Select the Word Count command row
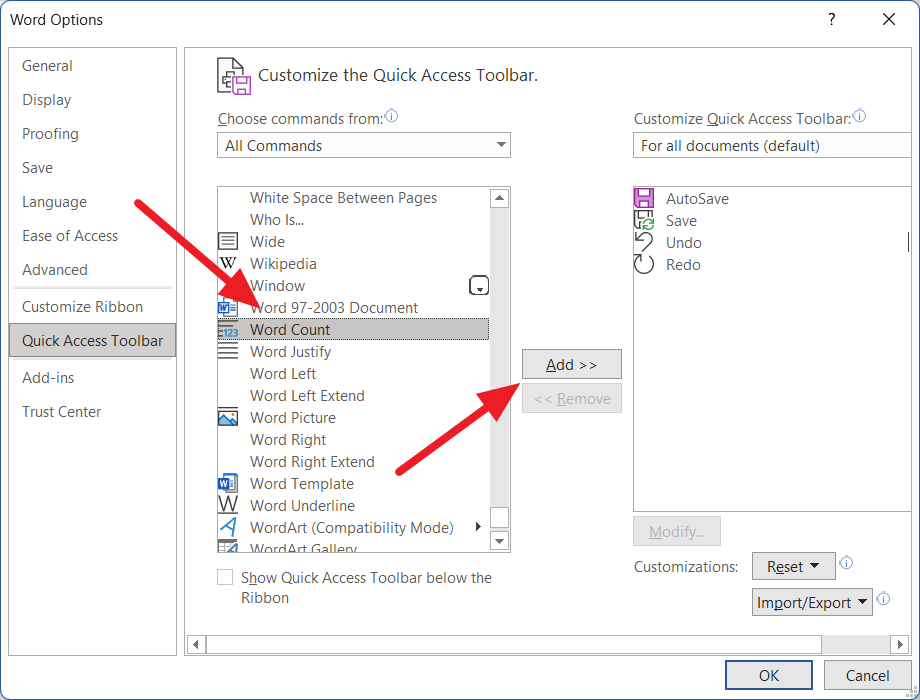The height and width of the screenshot is (700, 920). pos(353,329)
